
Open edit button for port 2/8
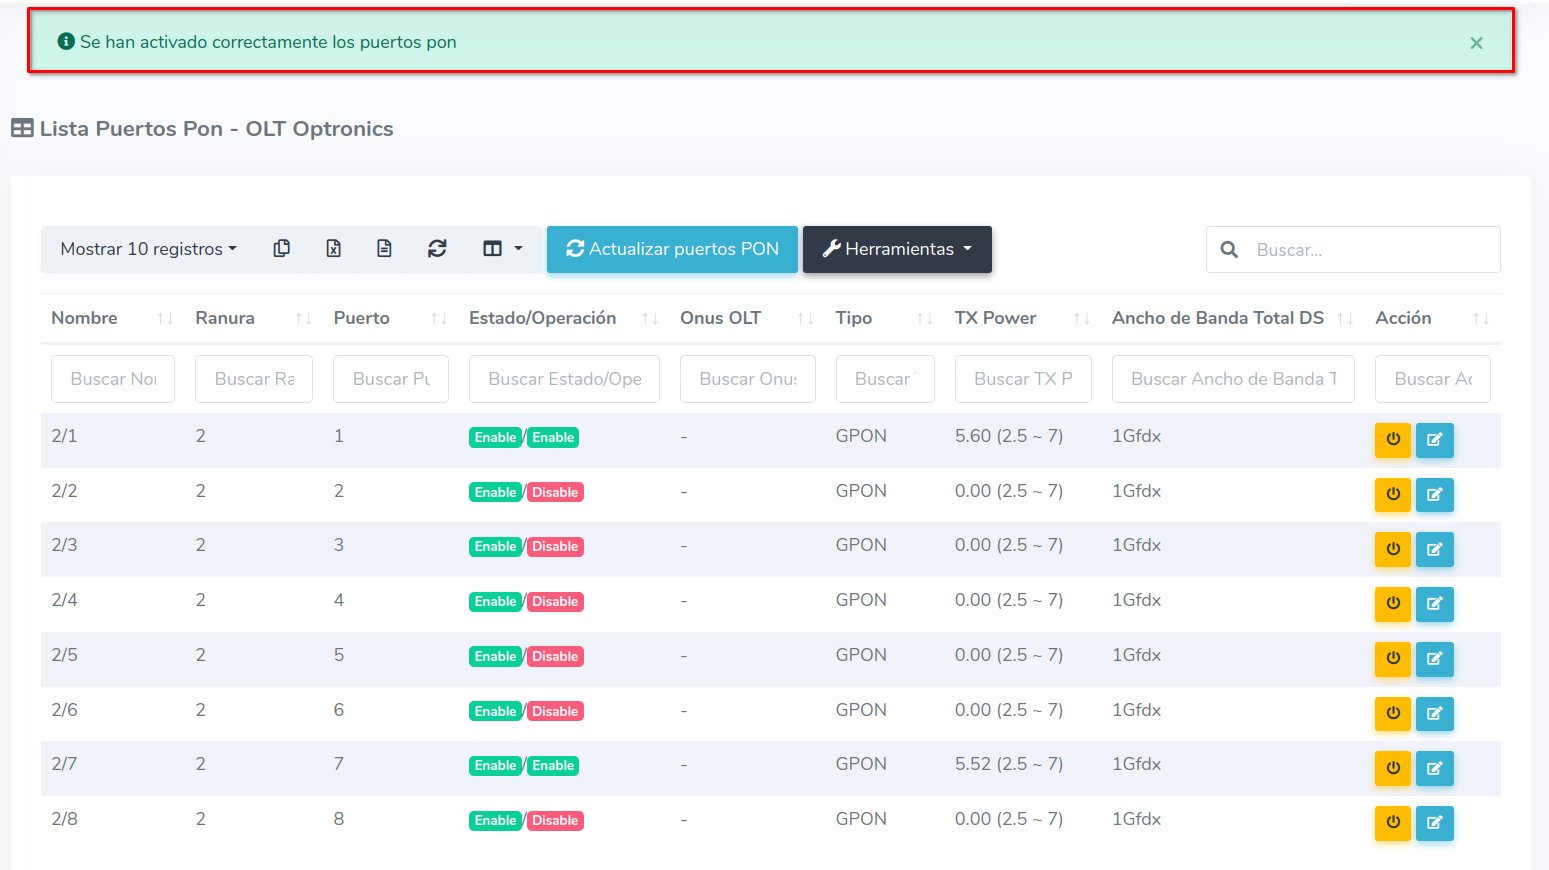(x=1434, y=823)
